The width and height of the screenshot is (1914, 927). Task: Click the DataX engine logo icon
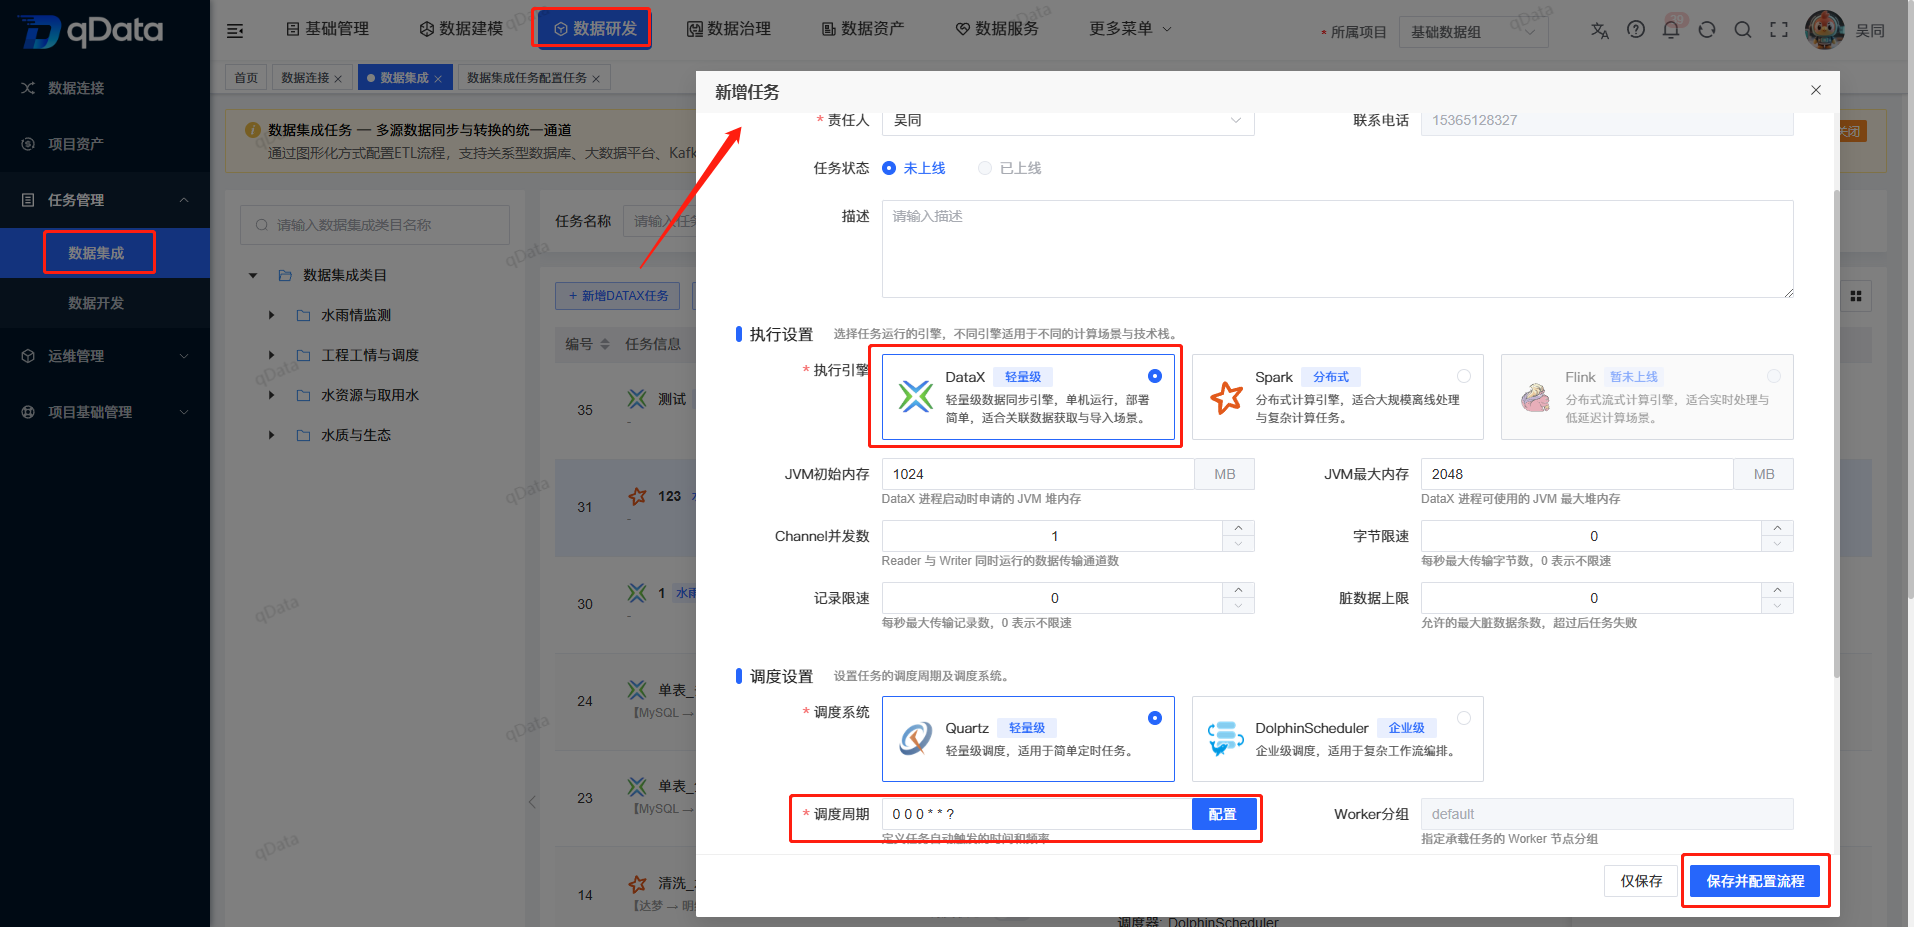coord(915,397)
